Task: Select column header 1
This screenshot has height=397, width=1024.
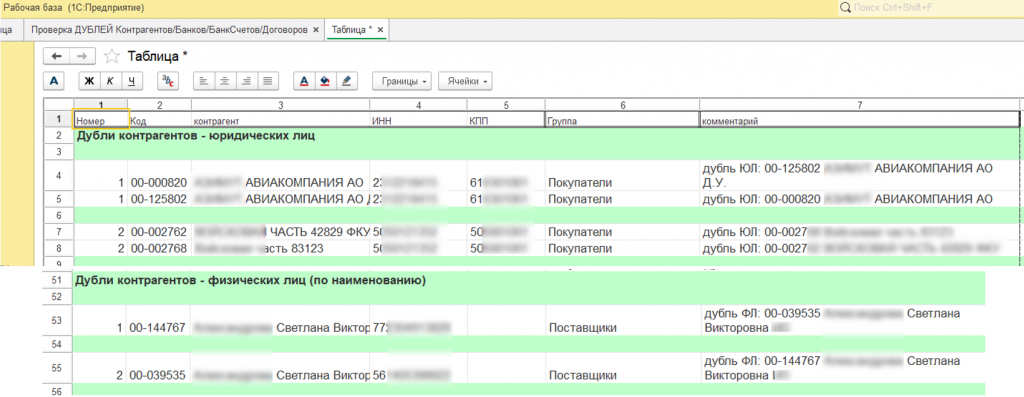Action: (101, 104)
